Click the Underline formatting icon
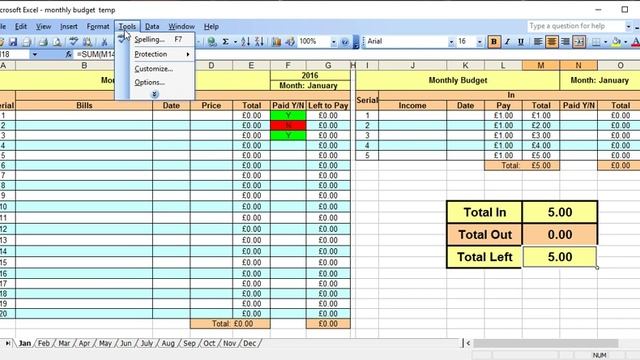640x360 pixels. [521, 42]
